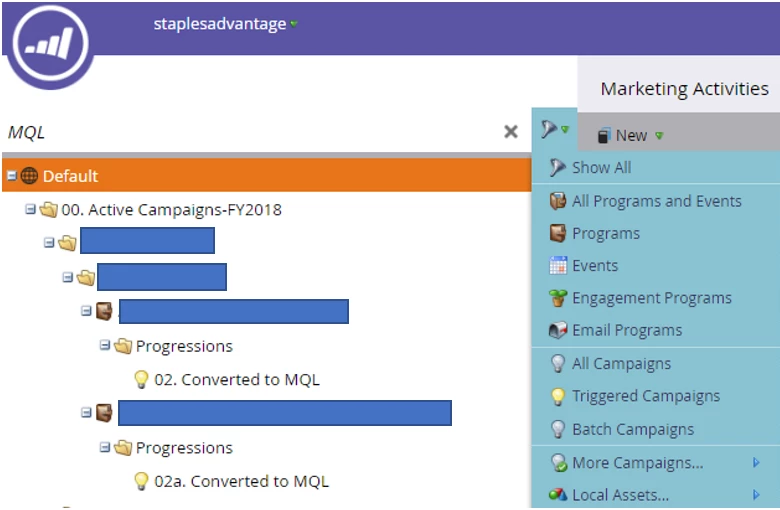Viewport: 780px width, 510px height.
Task: Click the Programs briefcase icon
Action: (558, 233)
